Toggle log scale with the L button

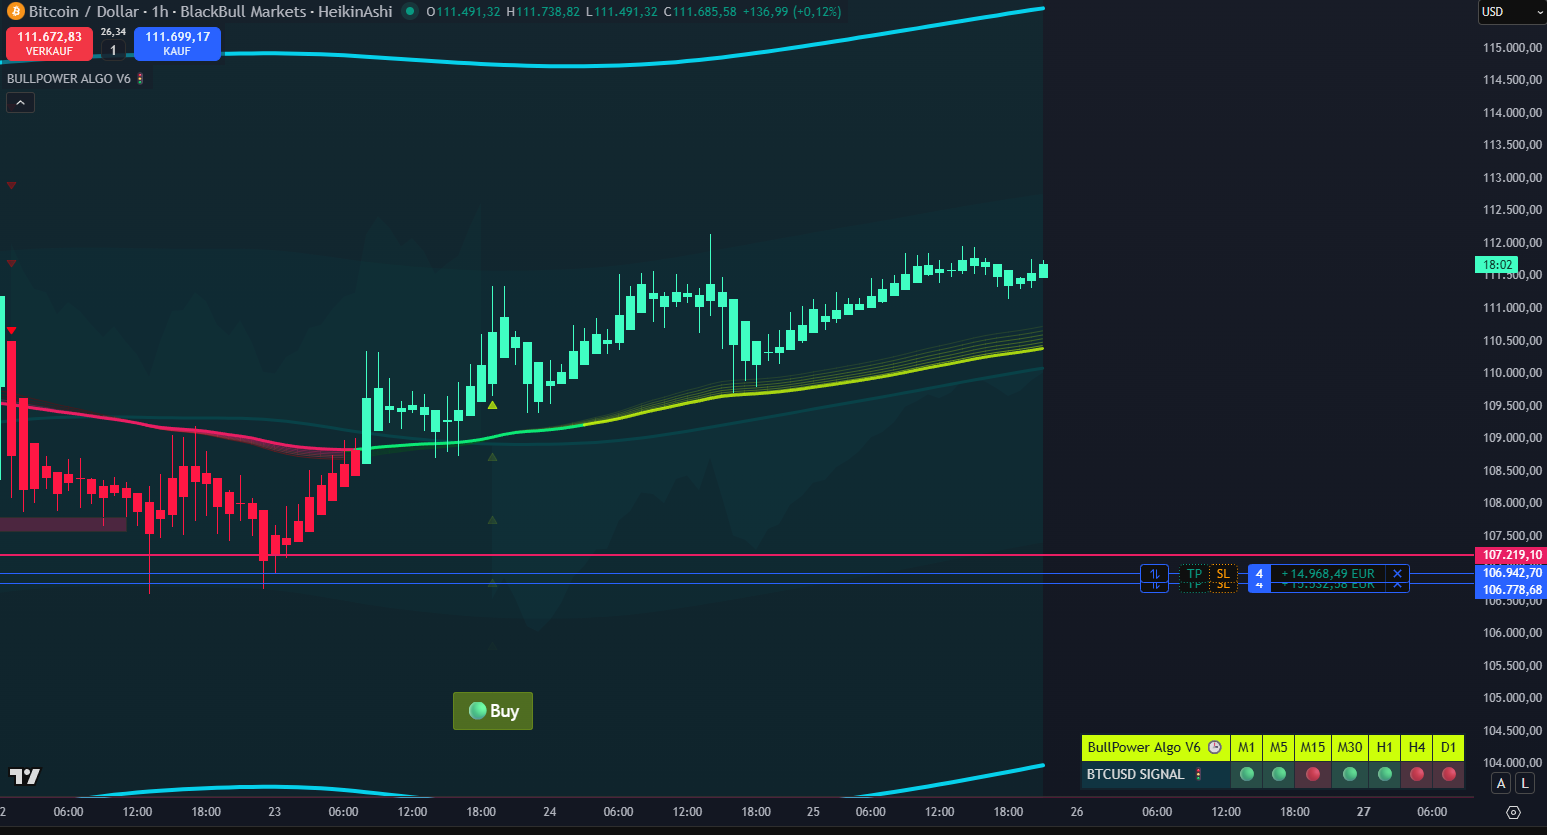[1525, 784]
